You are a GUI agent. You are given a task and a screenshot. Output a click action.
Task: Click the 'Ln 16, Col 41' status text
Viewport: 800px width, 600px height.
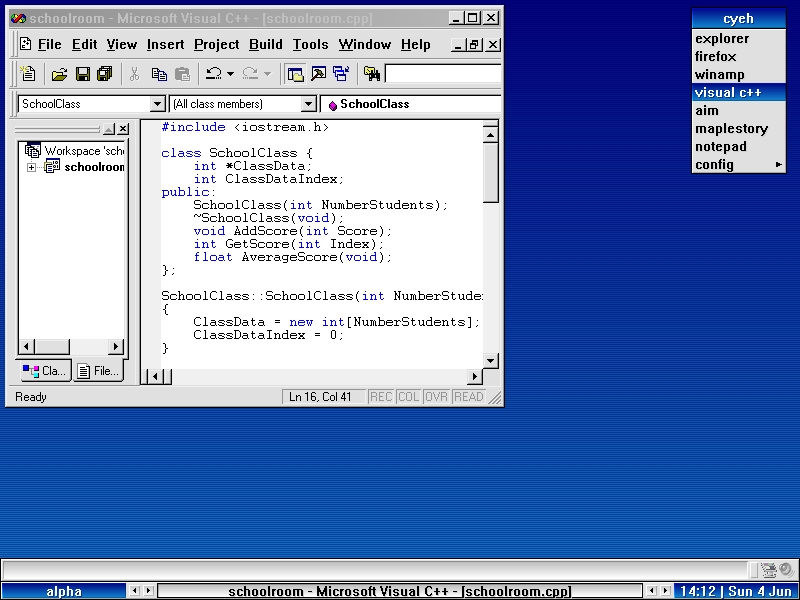coord(320,397)
